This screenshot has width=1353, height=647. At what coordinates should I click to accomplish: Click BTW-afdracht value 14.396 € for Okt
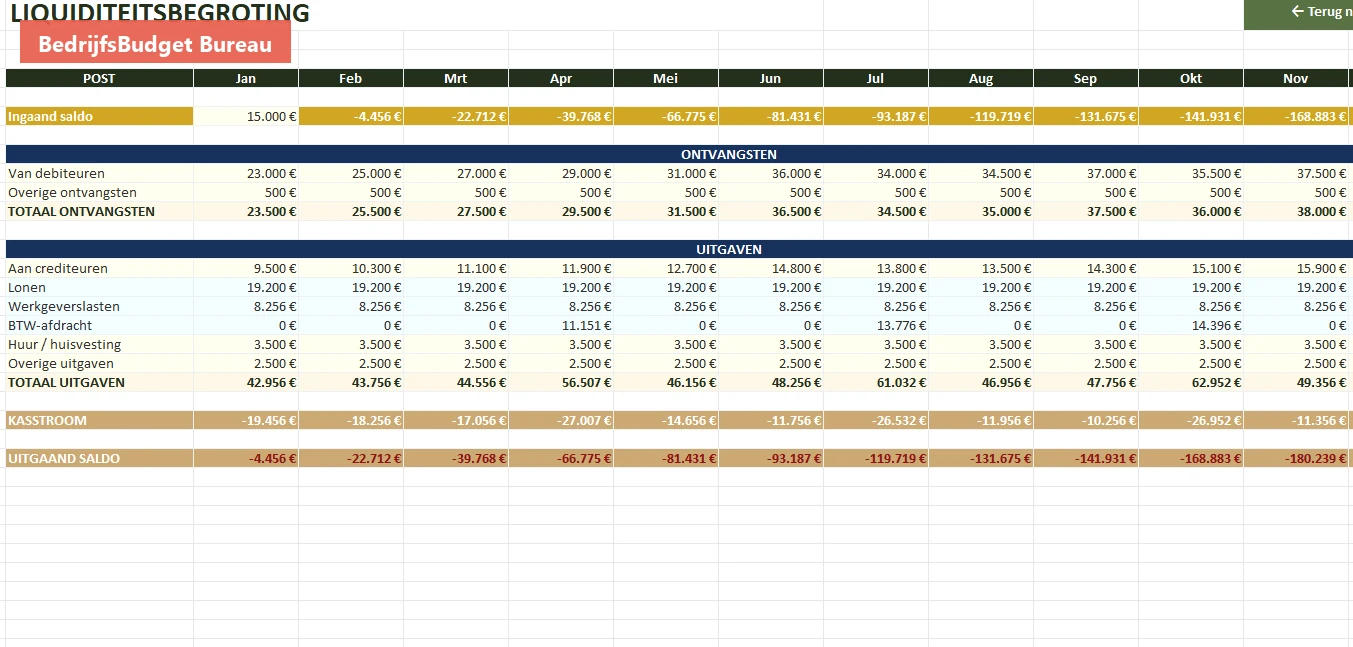pyautogui.click(x=1191, y=325)
